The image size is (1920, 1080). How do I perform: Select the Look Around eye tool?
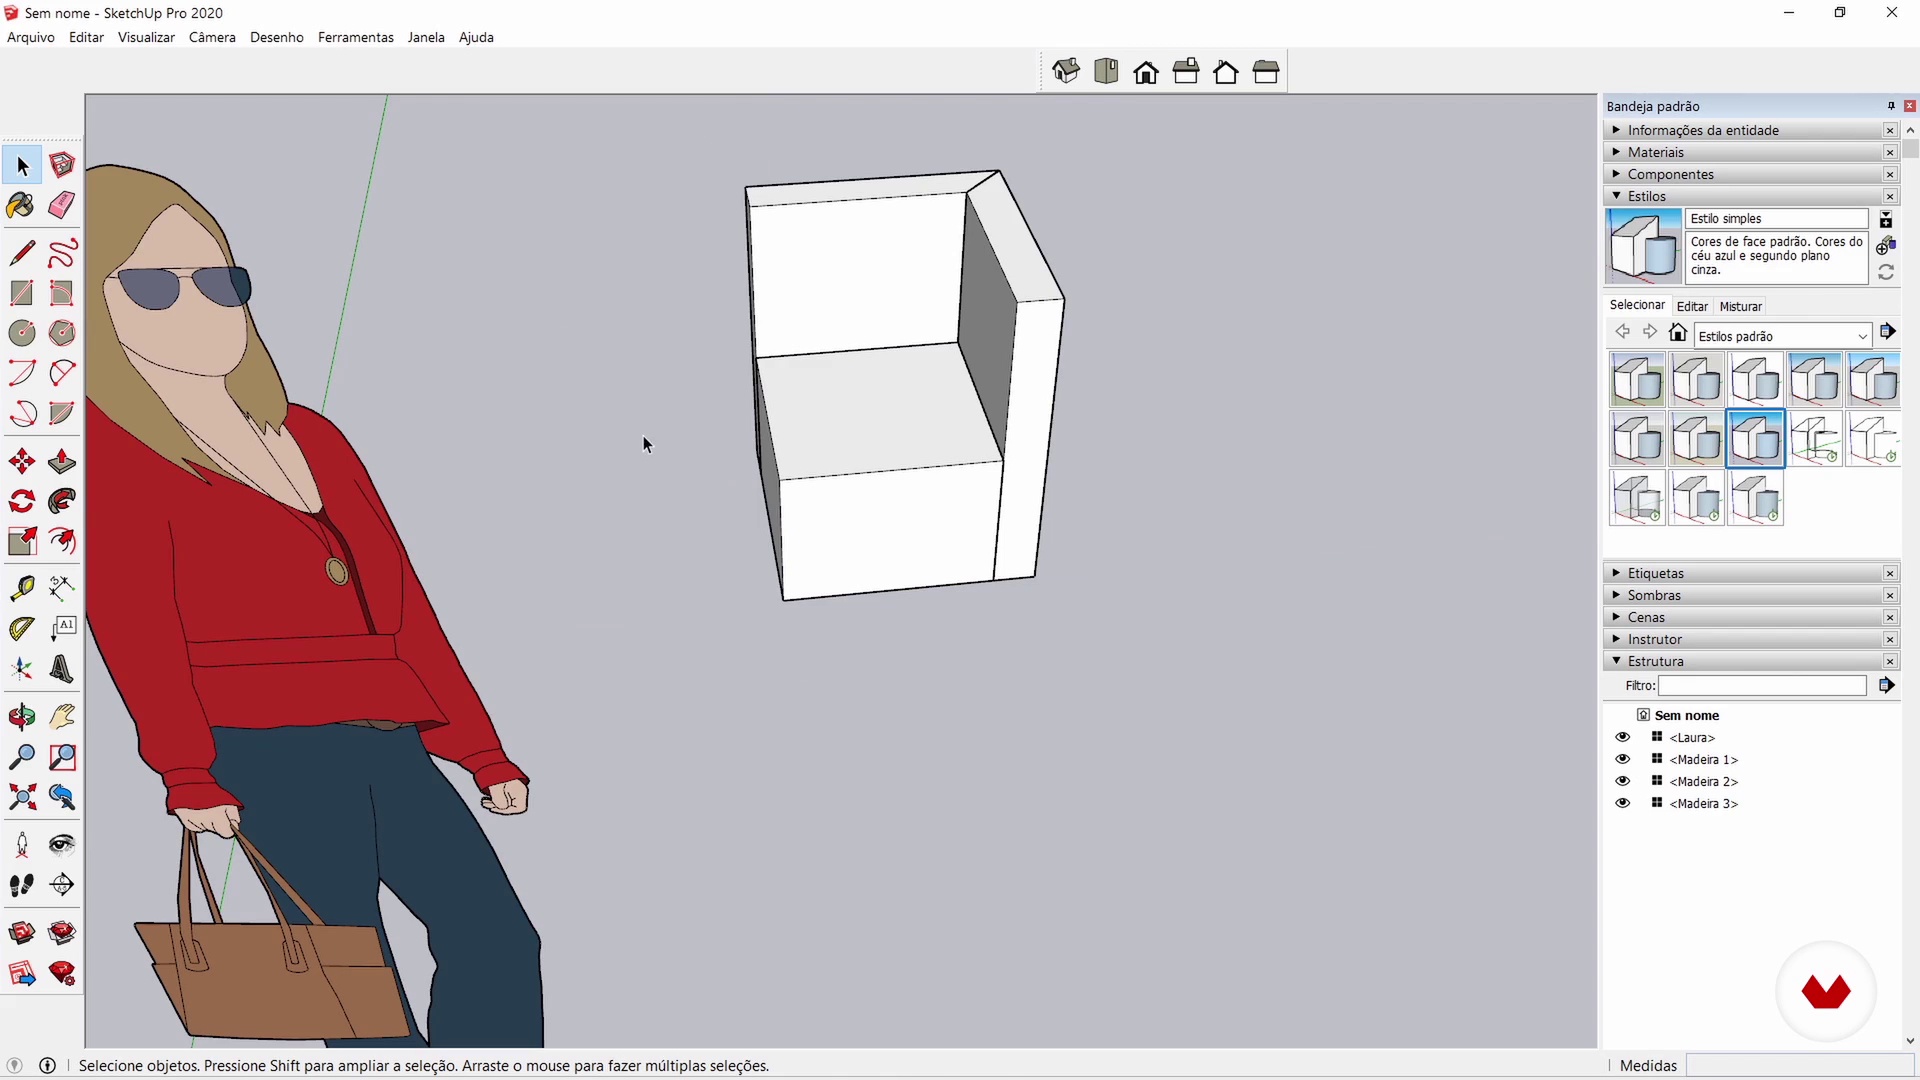pos(62,844)
